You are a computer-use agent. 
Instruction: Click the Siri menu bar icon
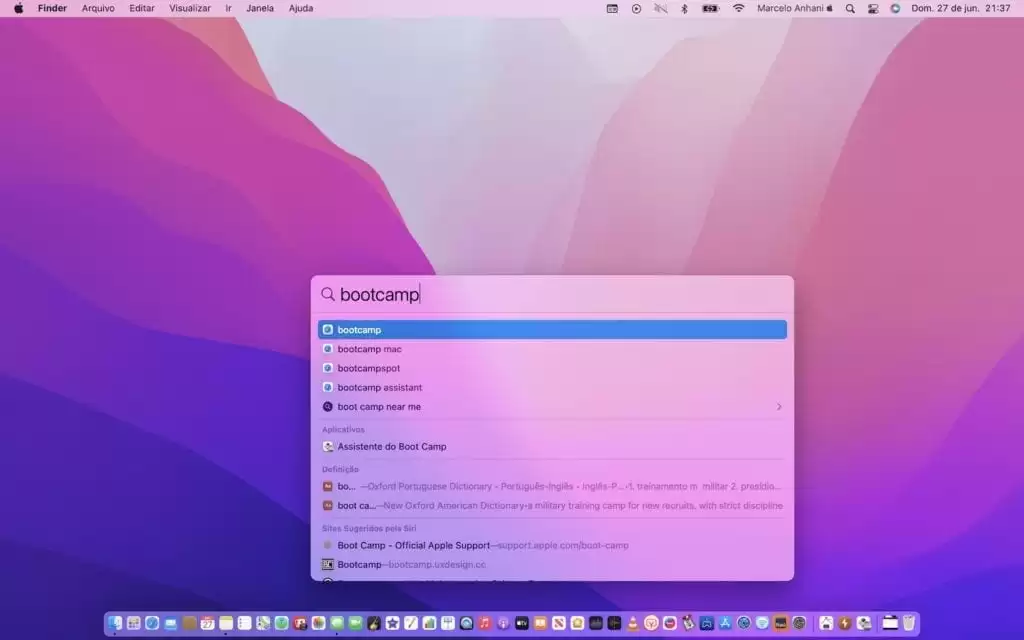(x=895, y=8)
